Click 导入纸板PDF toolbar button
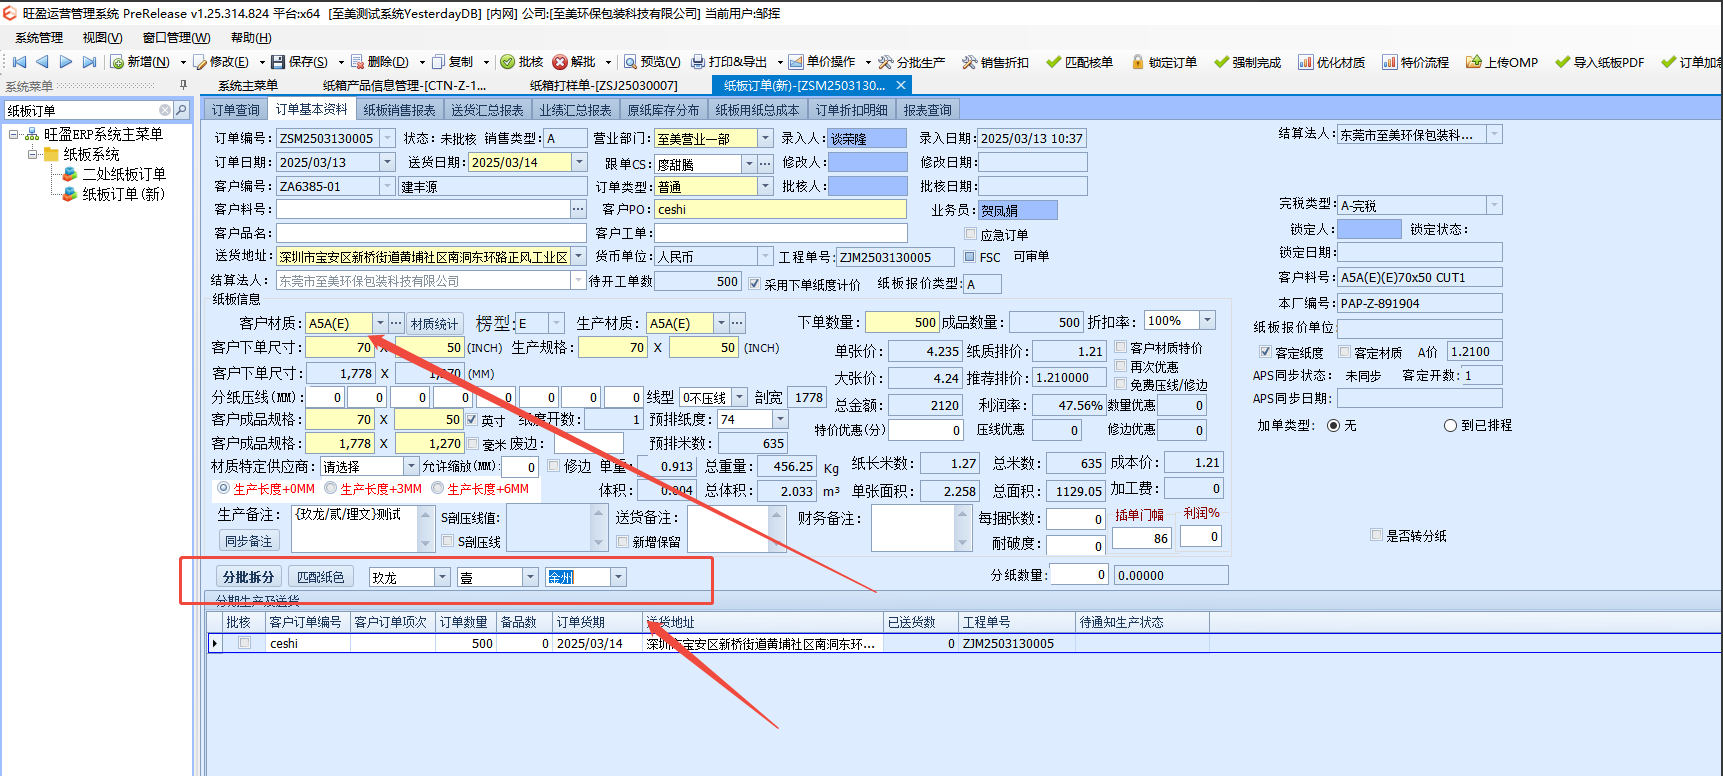 [1599, 62]
